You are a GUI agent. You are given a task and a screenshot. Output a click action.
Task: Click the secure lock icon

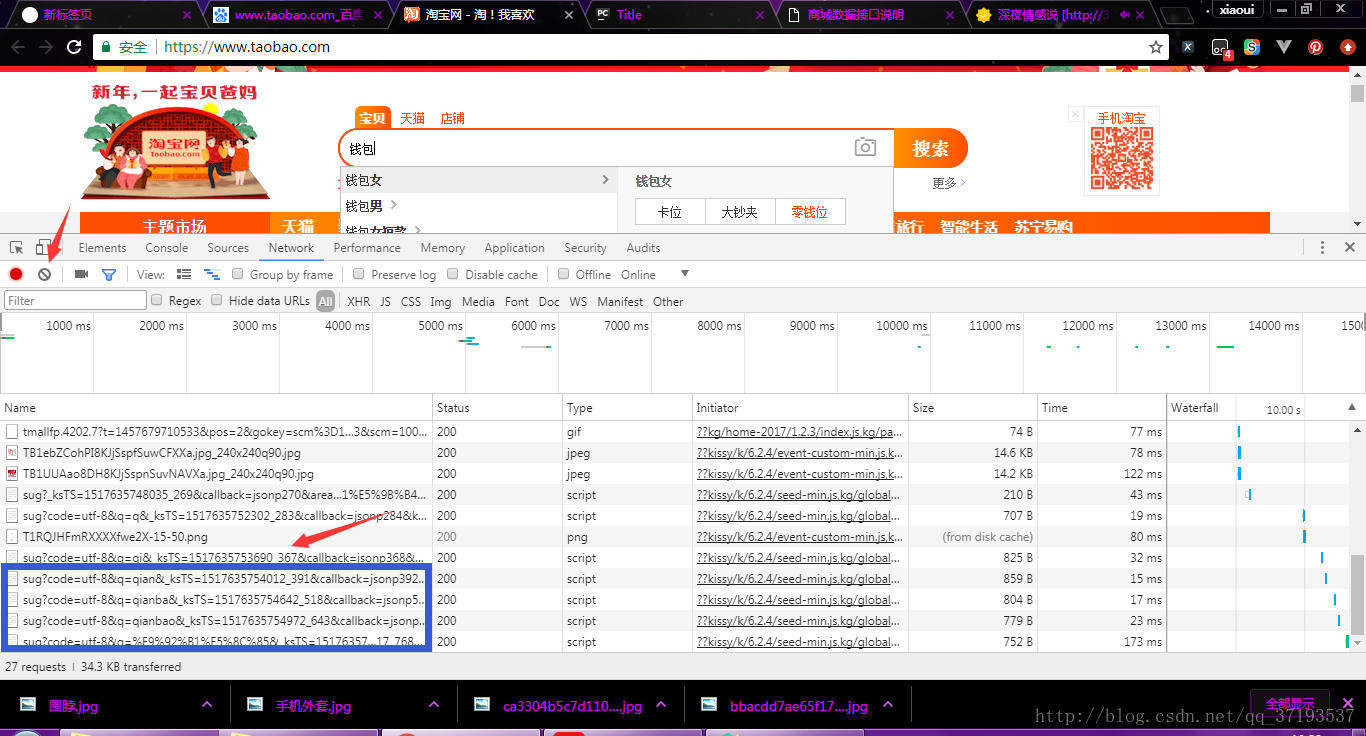(107, 47)
